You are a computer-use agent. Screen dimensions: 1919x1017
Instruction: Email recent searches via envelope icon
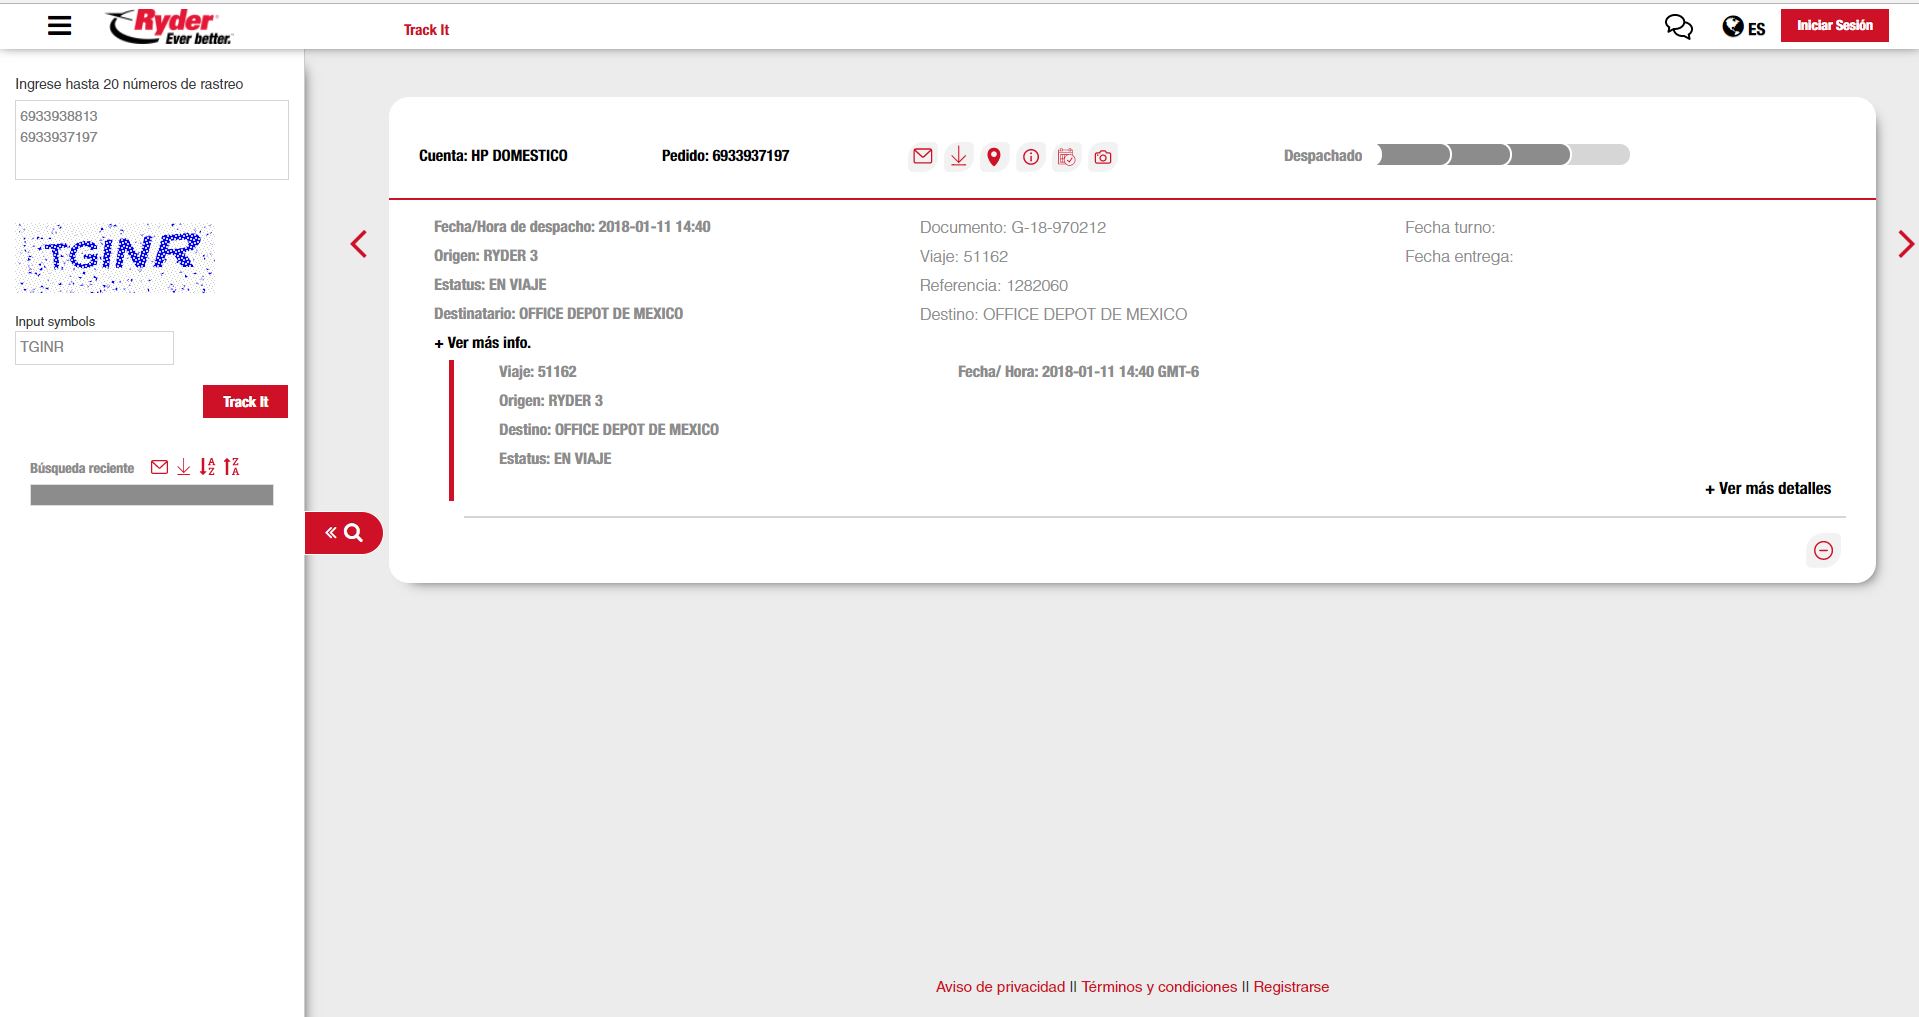[x=159, y=467]
